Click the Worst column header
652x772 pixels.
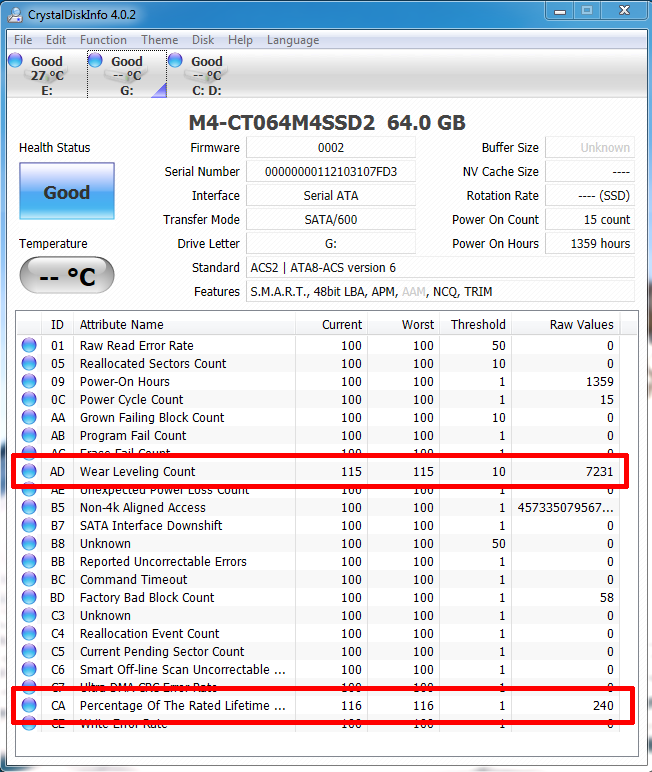tap(404, 325)
